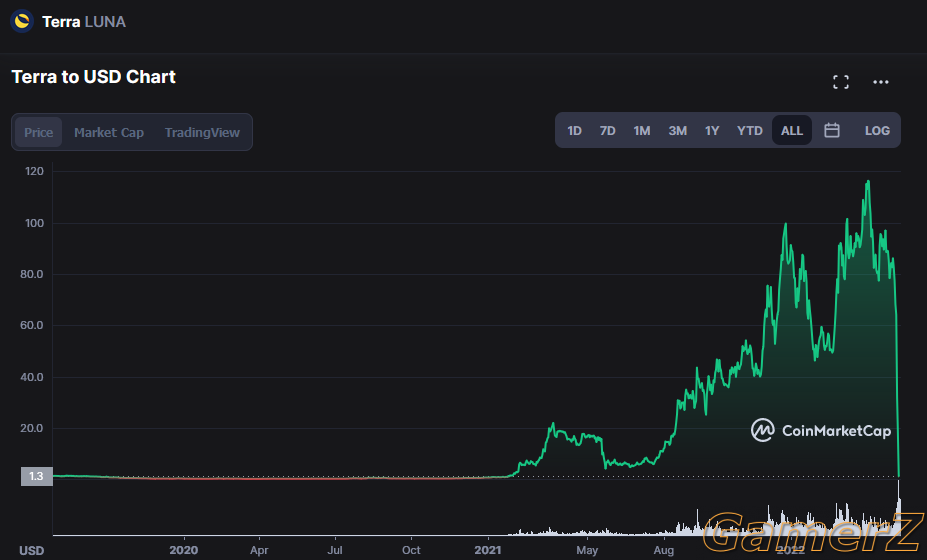Click the Aug x-axis label
Screen dimensions: 927x560
[x=663, y=550]
